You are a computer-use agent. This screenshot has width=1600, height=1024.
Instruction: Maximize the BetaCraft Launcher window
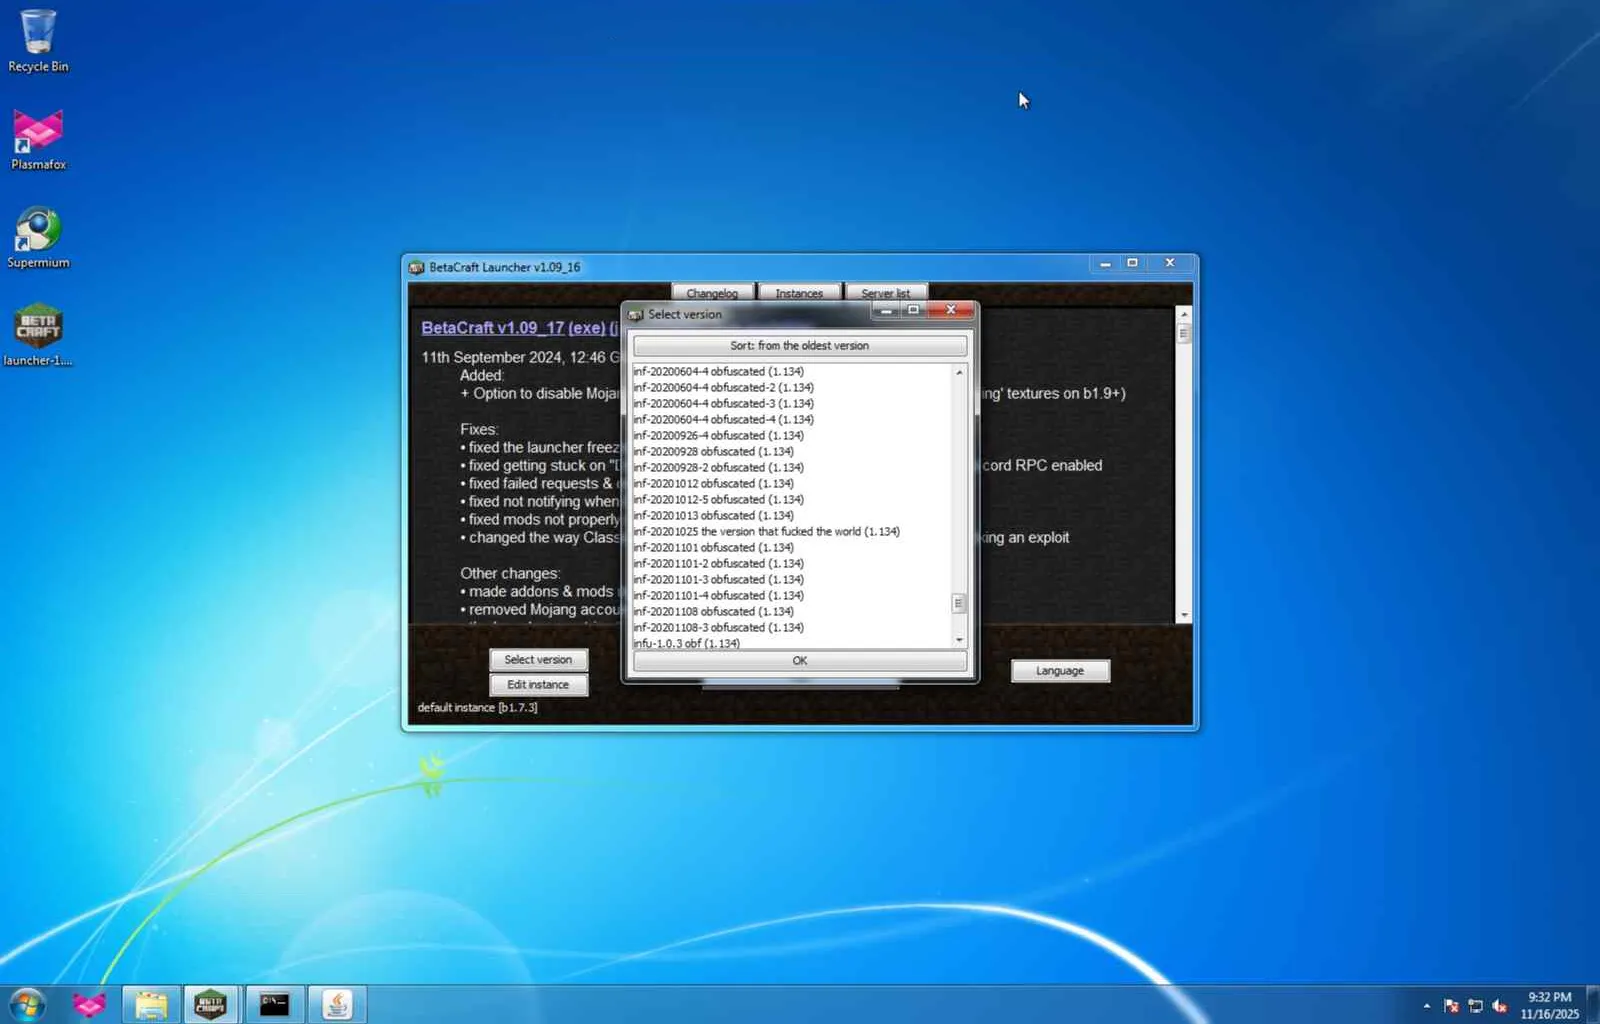(x=1132, y=263)
